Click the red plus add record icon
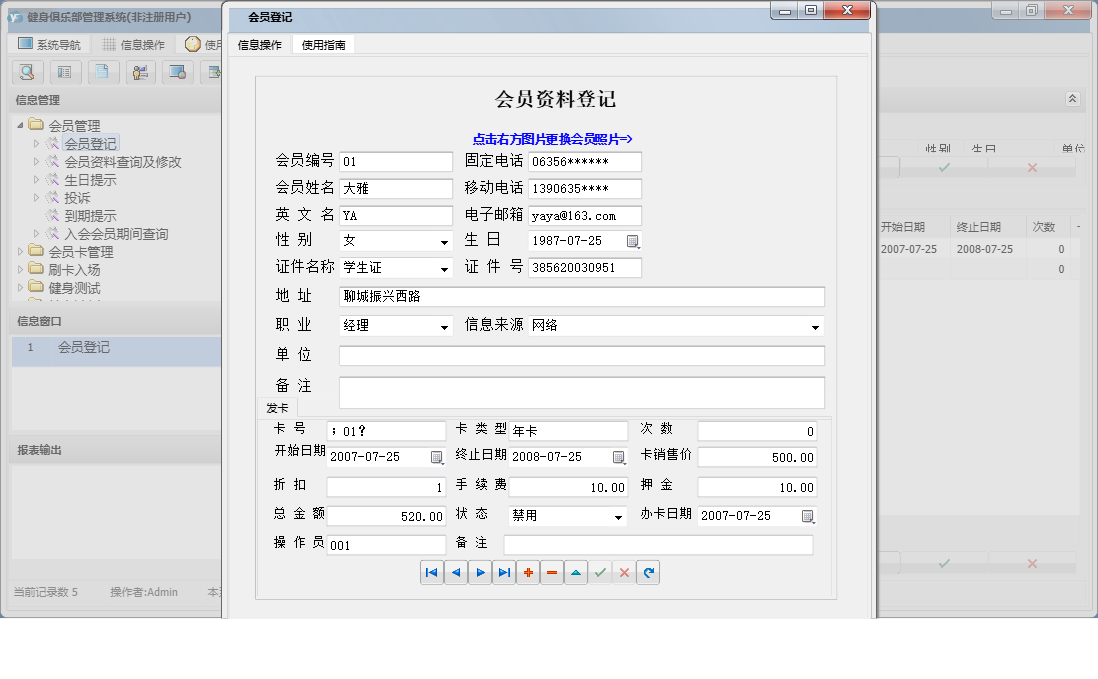Screen dimensions: 1098x679 528,572
